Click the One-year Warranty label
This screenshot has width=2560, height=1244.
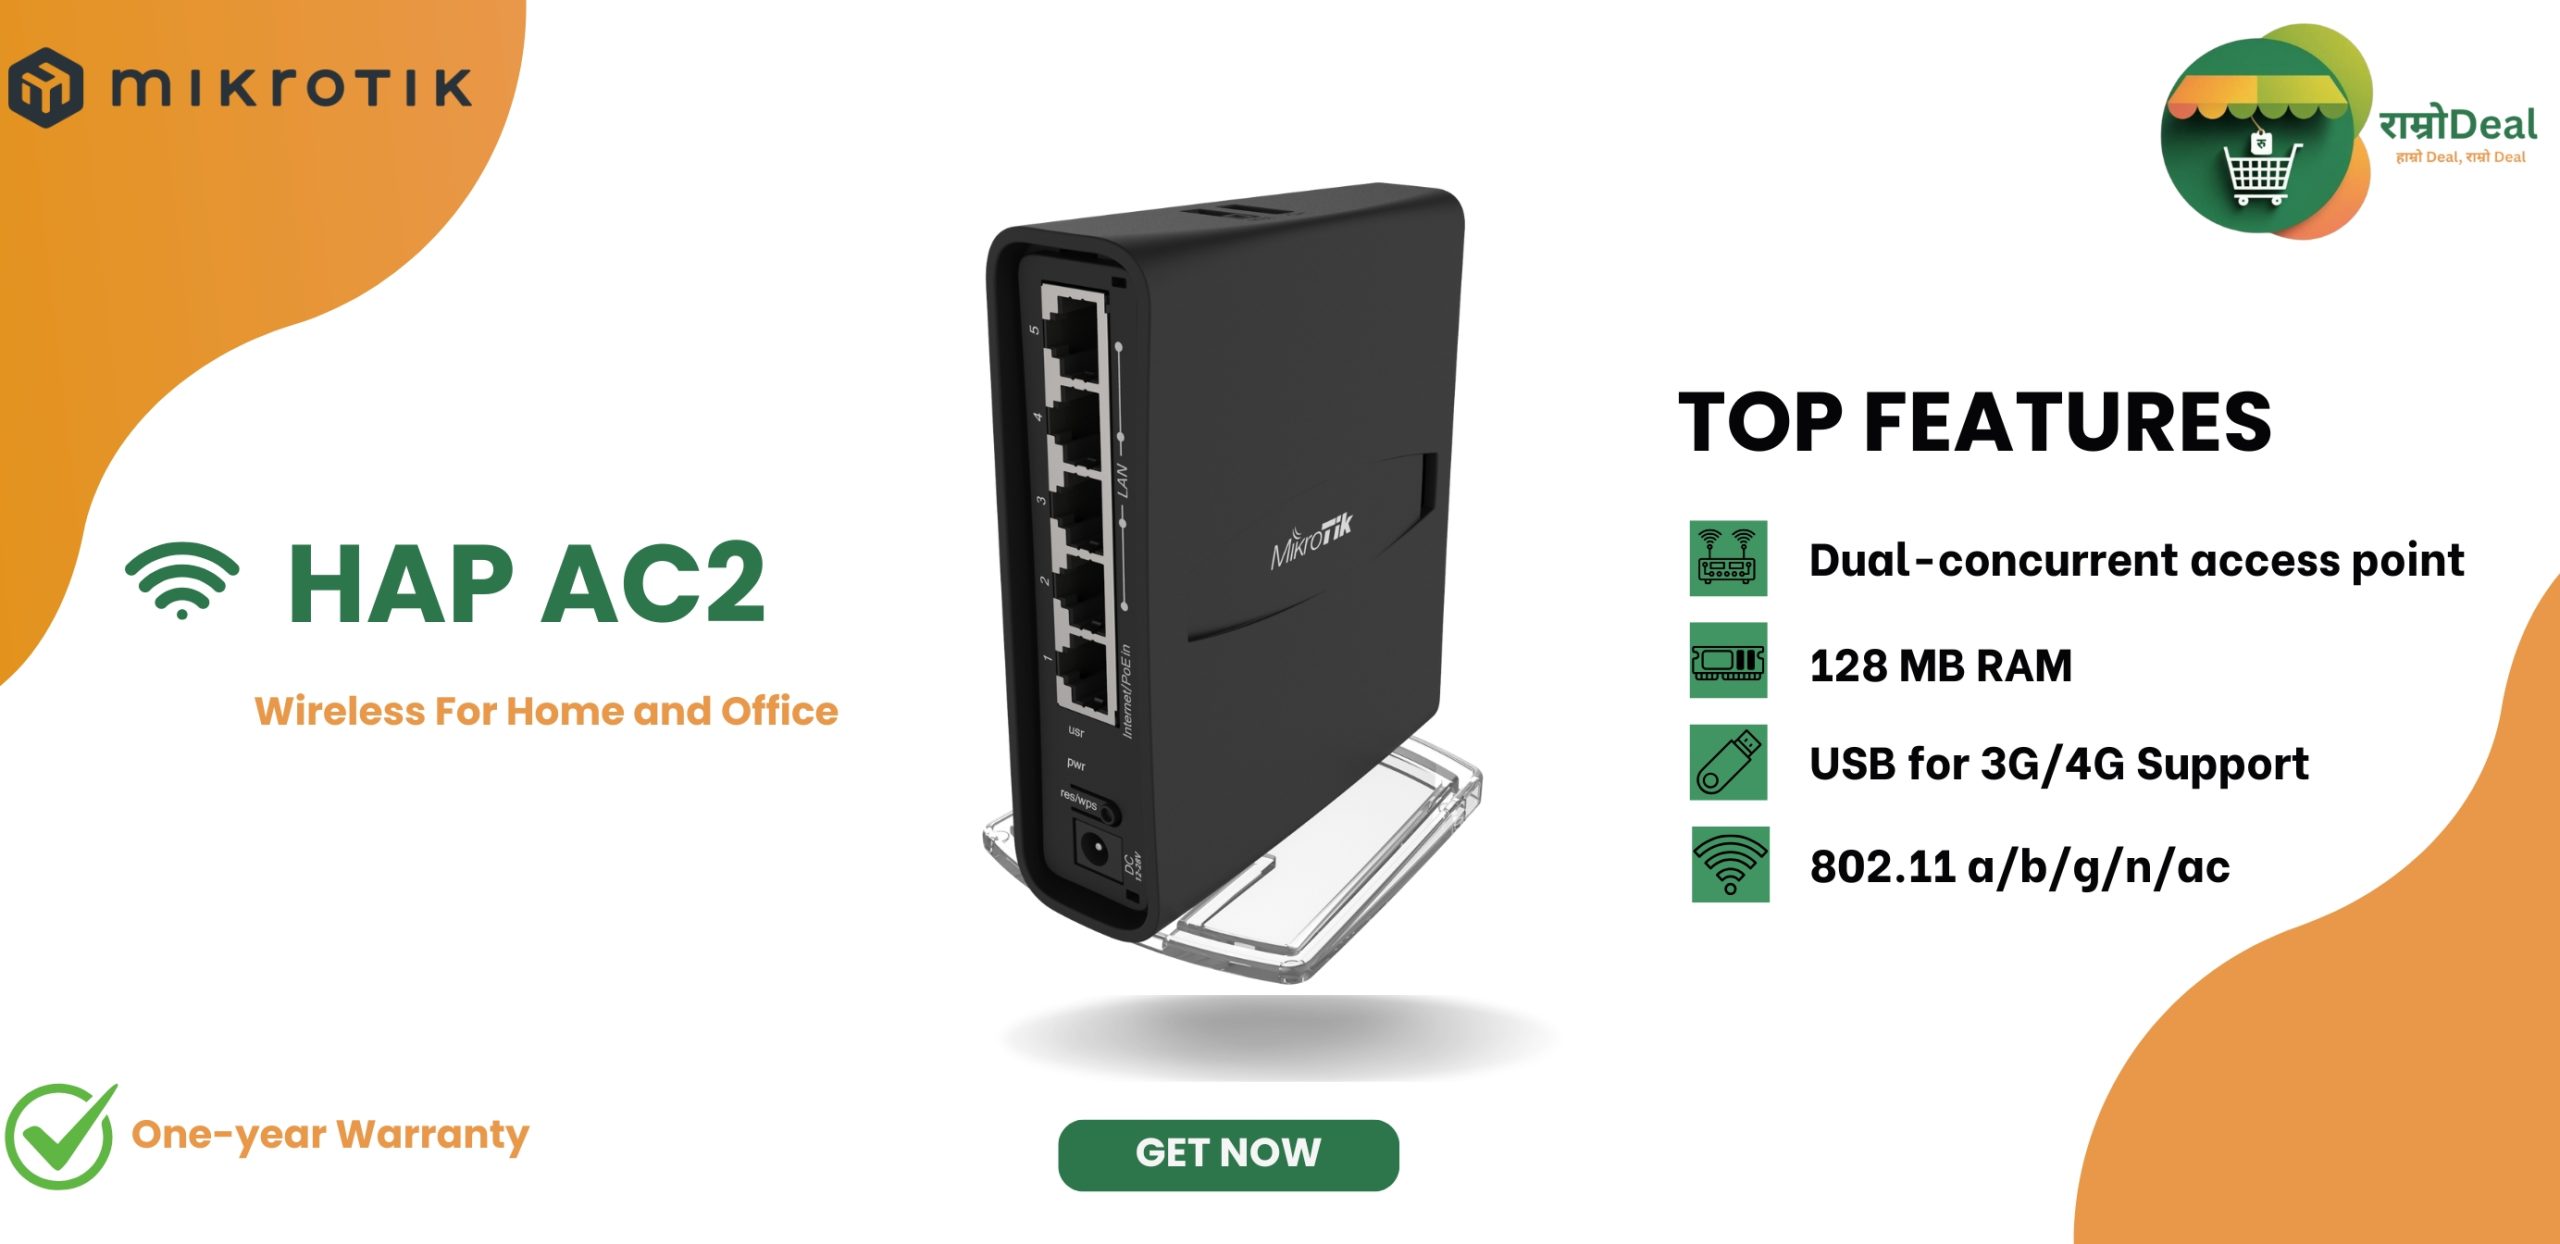(x=330, y=1136)
